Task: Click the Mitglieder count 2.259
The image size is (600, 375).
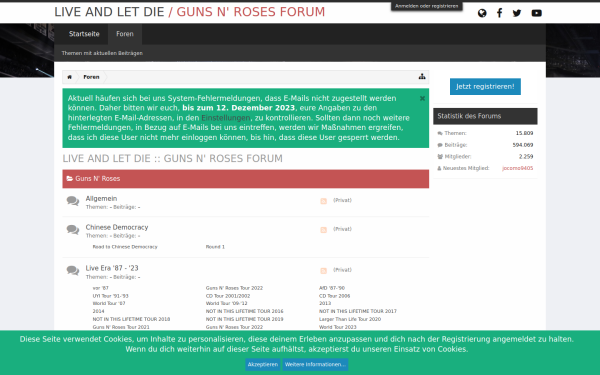Action: [x=526, y=157]
